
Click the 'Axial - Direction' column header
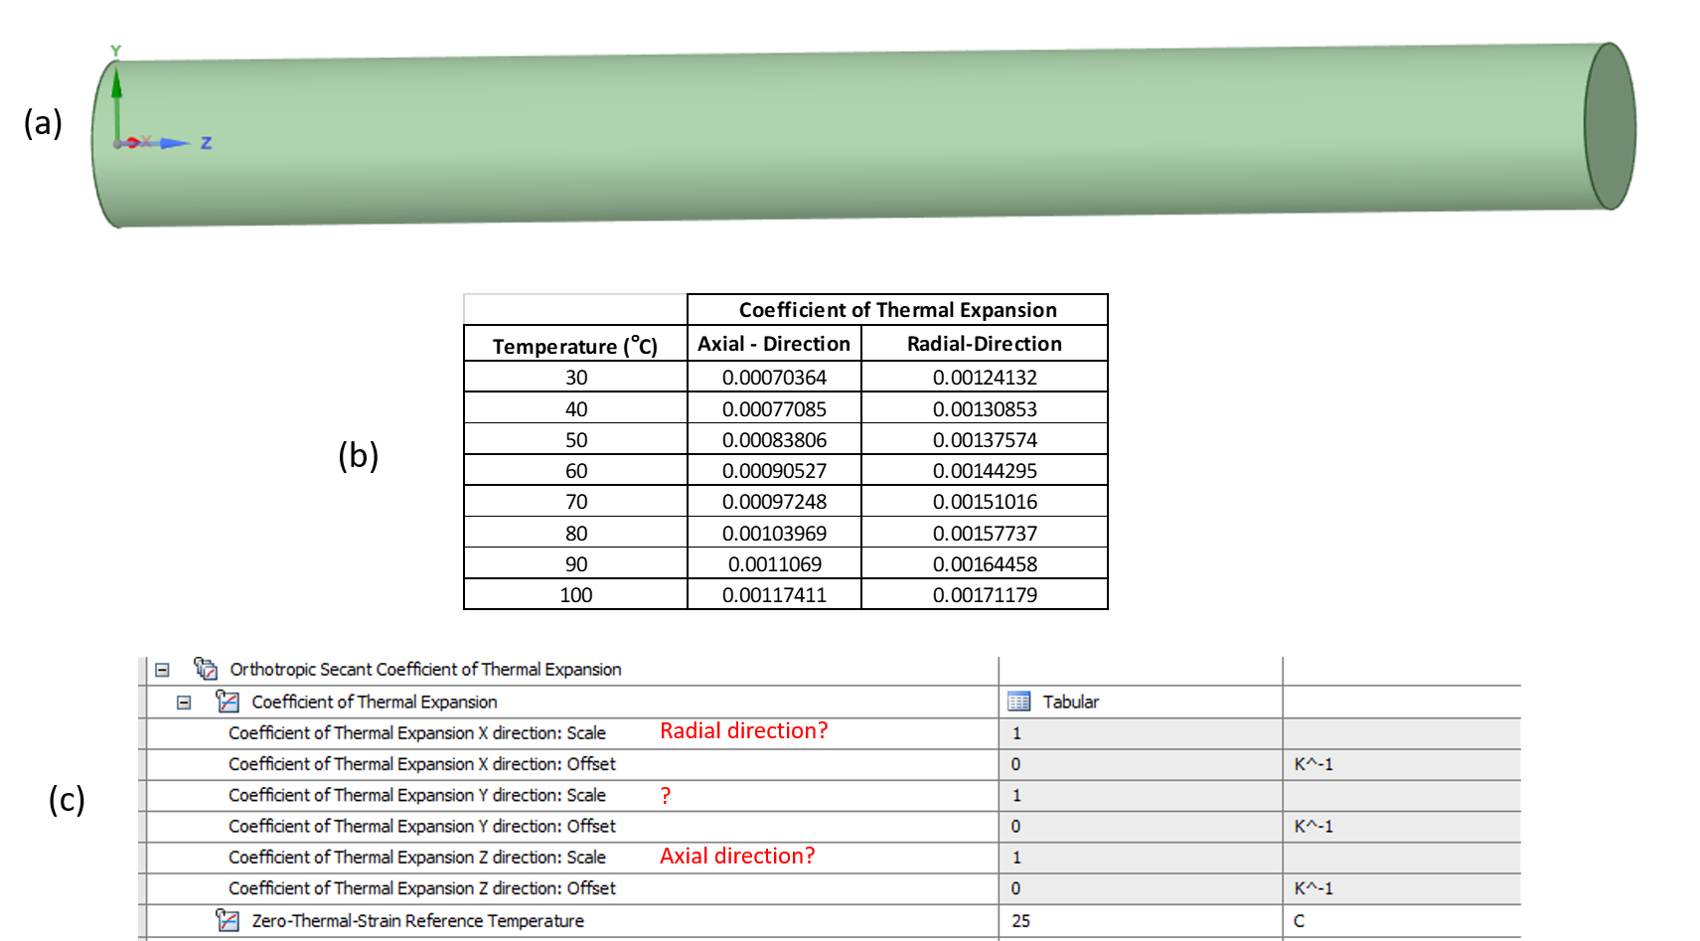[x=774, y=344]
